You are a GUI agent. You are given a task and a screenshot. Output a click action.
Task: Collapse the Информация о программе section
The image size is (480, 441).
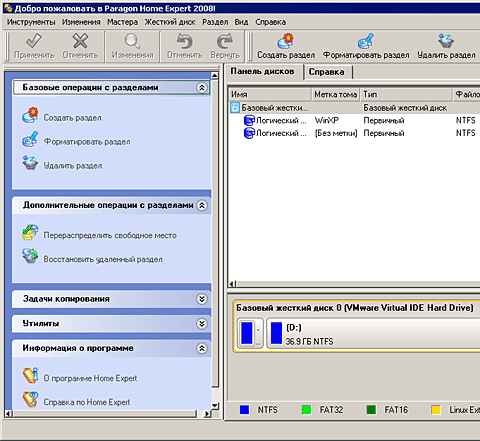tap(202, 349)
